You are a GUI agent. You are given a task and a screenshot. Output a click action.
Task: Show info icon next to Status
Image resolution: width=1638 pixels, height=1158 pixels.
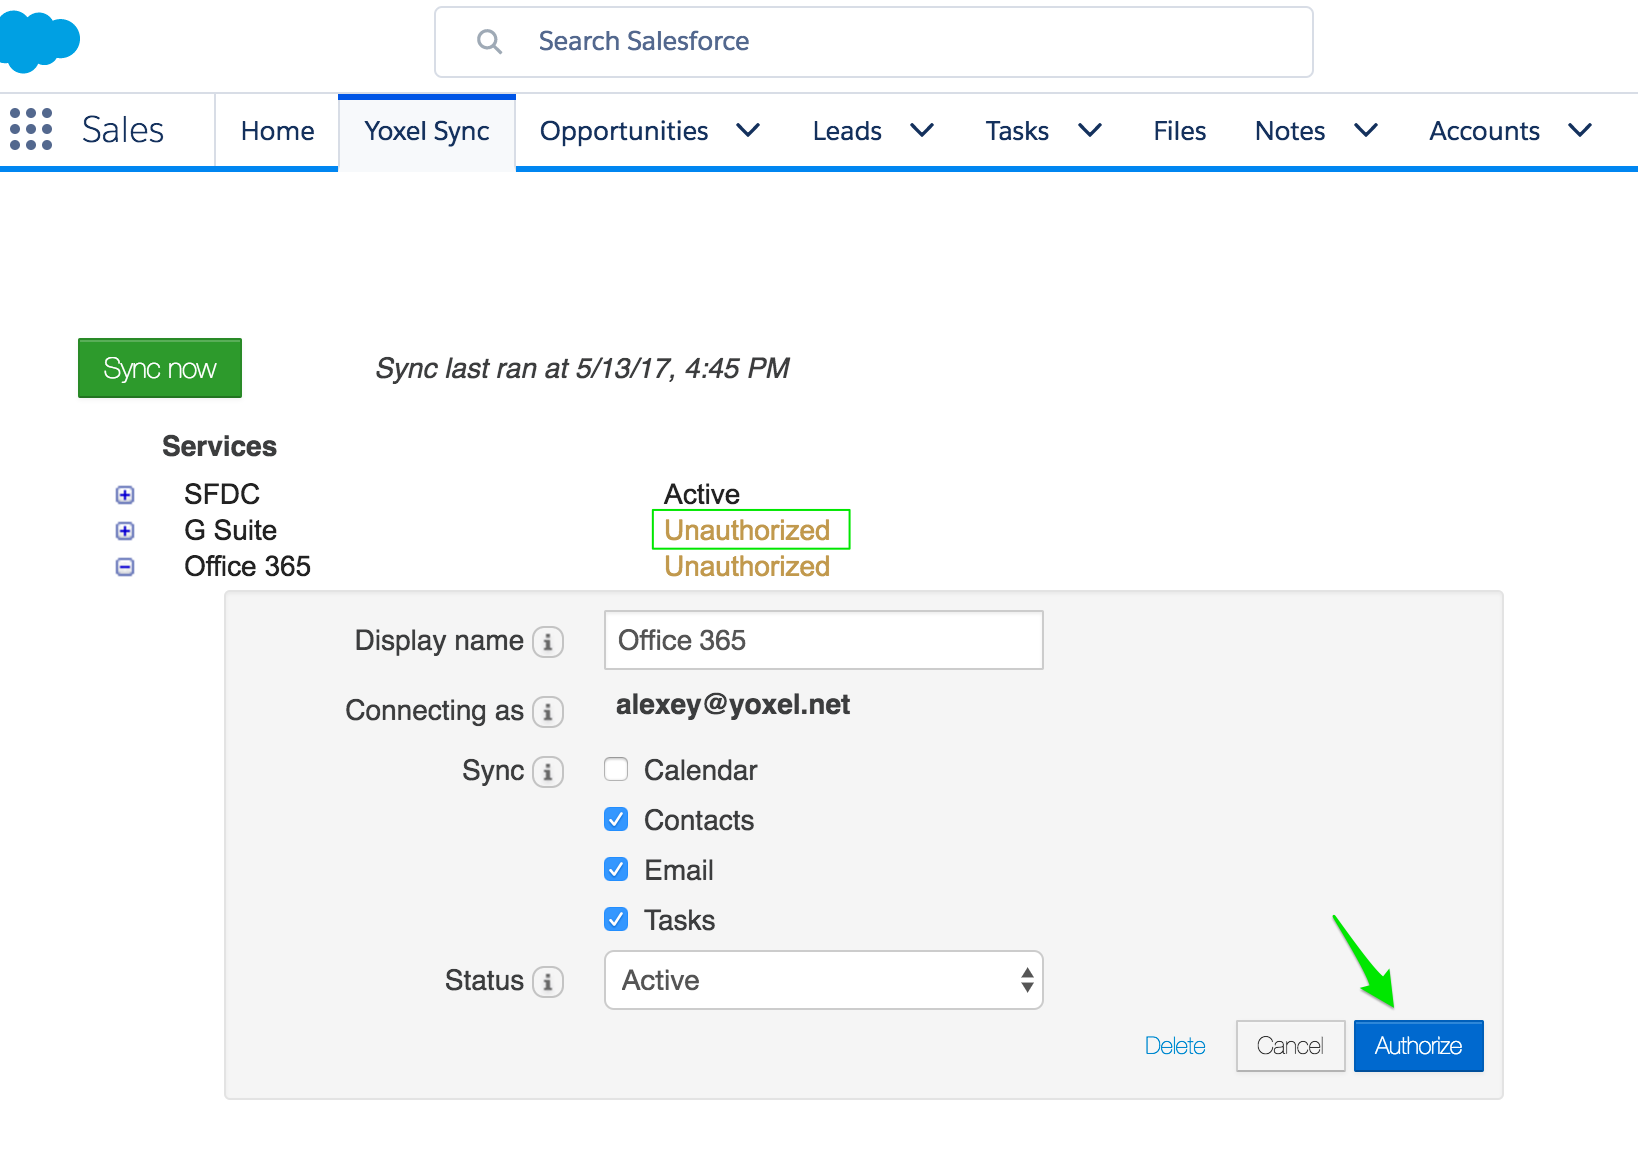click(548, 982)
